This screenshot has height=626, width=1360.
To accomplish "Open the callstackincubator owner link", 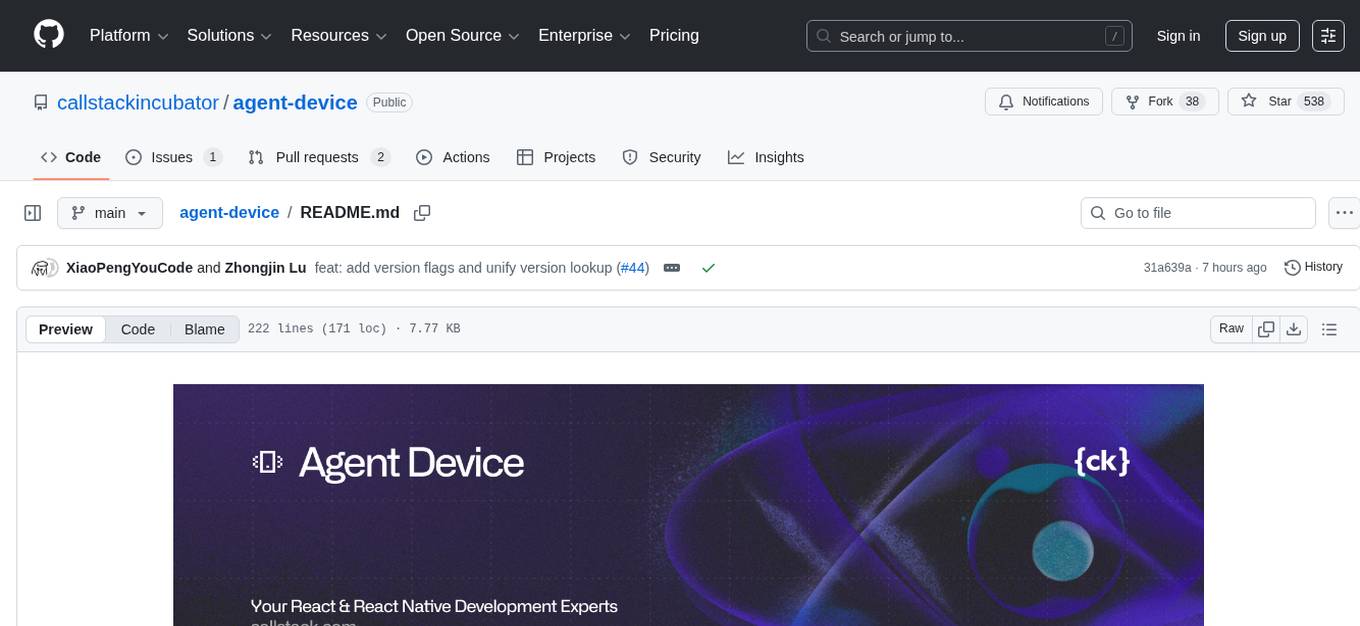I will pos(138,102).
